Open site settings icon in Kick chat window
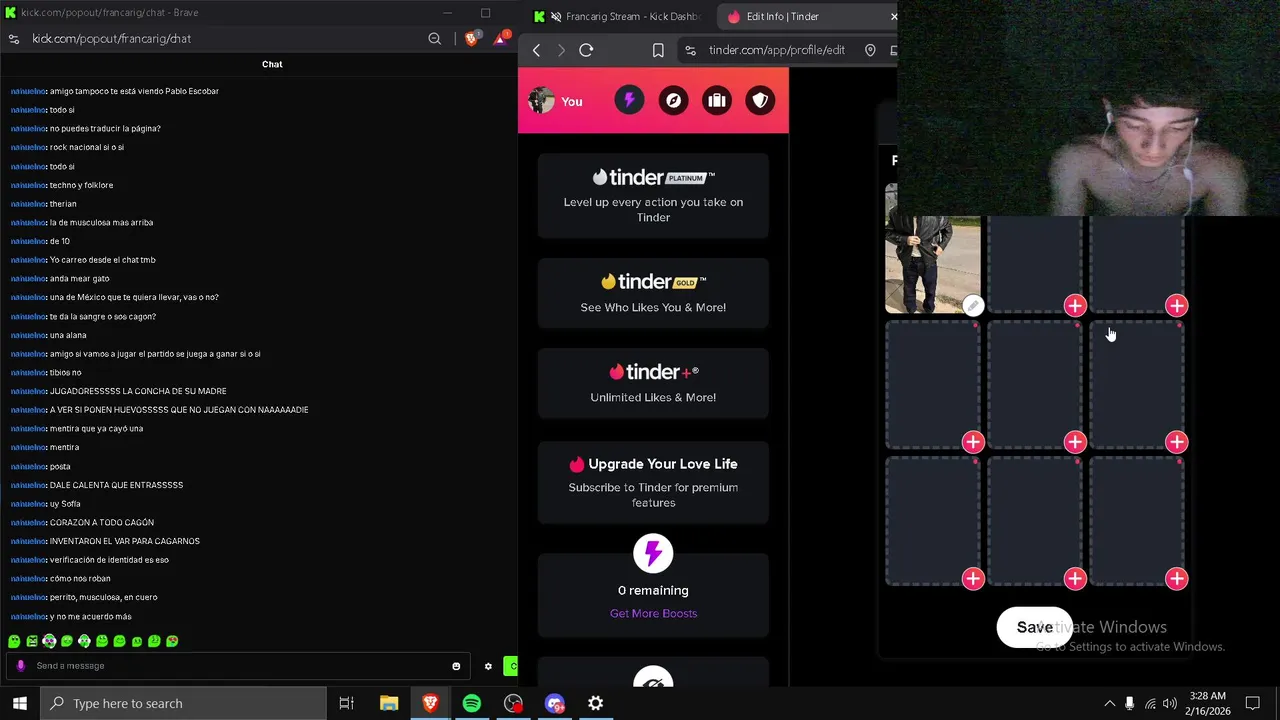 pos(13,38)
